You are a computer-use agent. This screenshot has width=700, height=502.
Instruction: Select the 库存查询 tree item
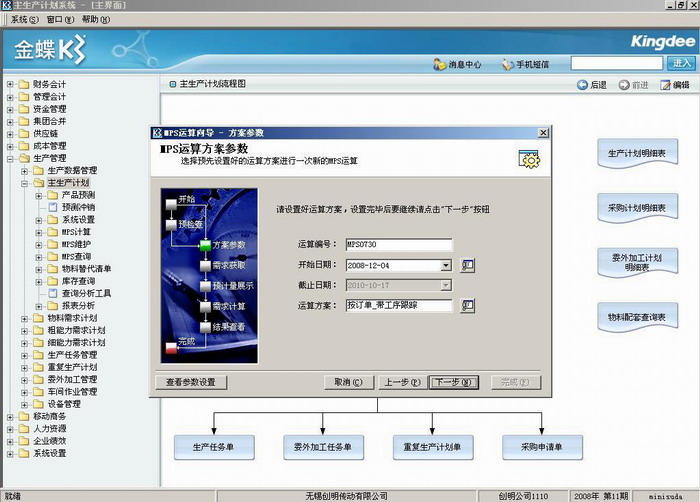(x=78, y=281)
